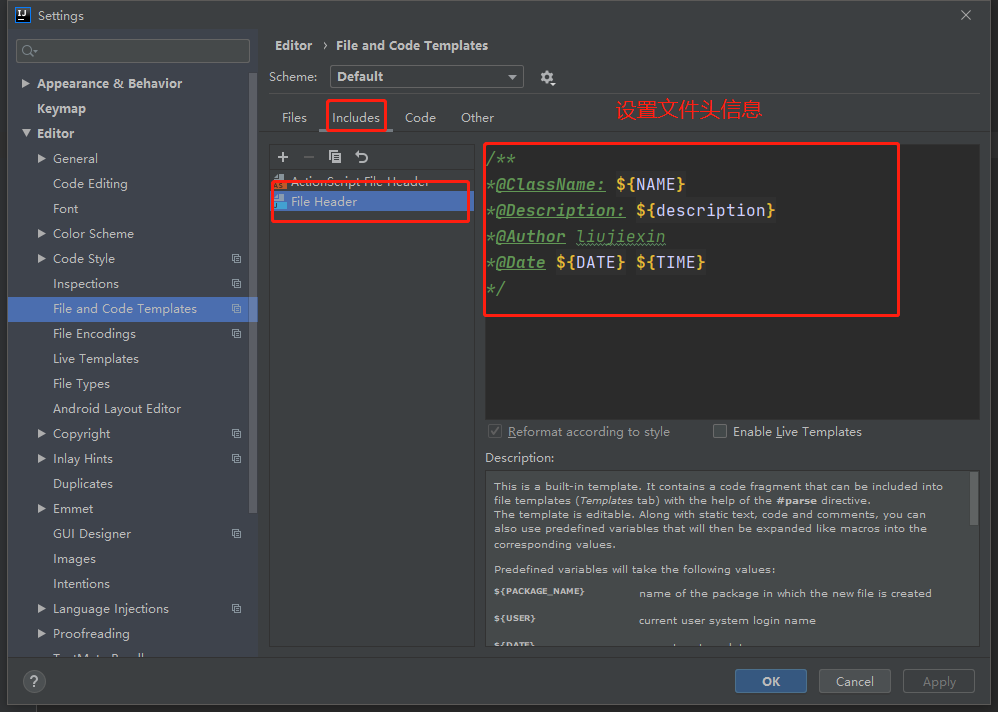Image resolution: width=998 pixels, height=712 pixels.
Task: Click the ActionScript File Header file icon
Action: coord(279,181)
